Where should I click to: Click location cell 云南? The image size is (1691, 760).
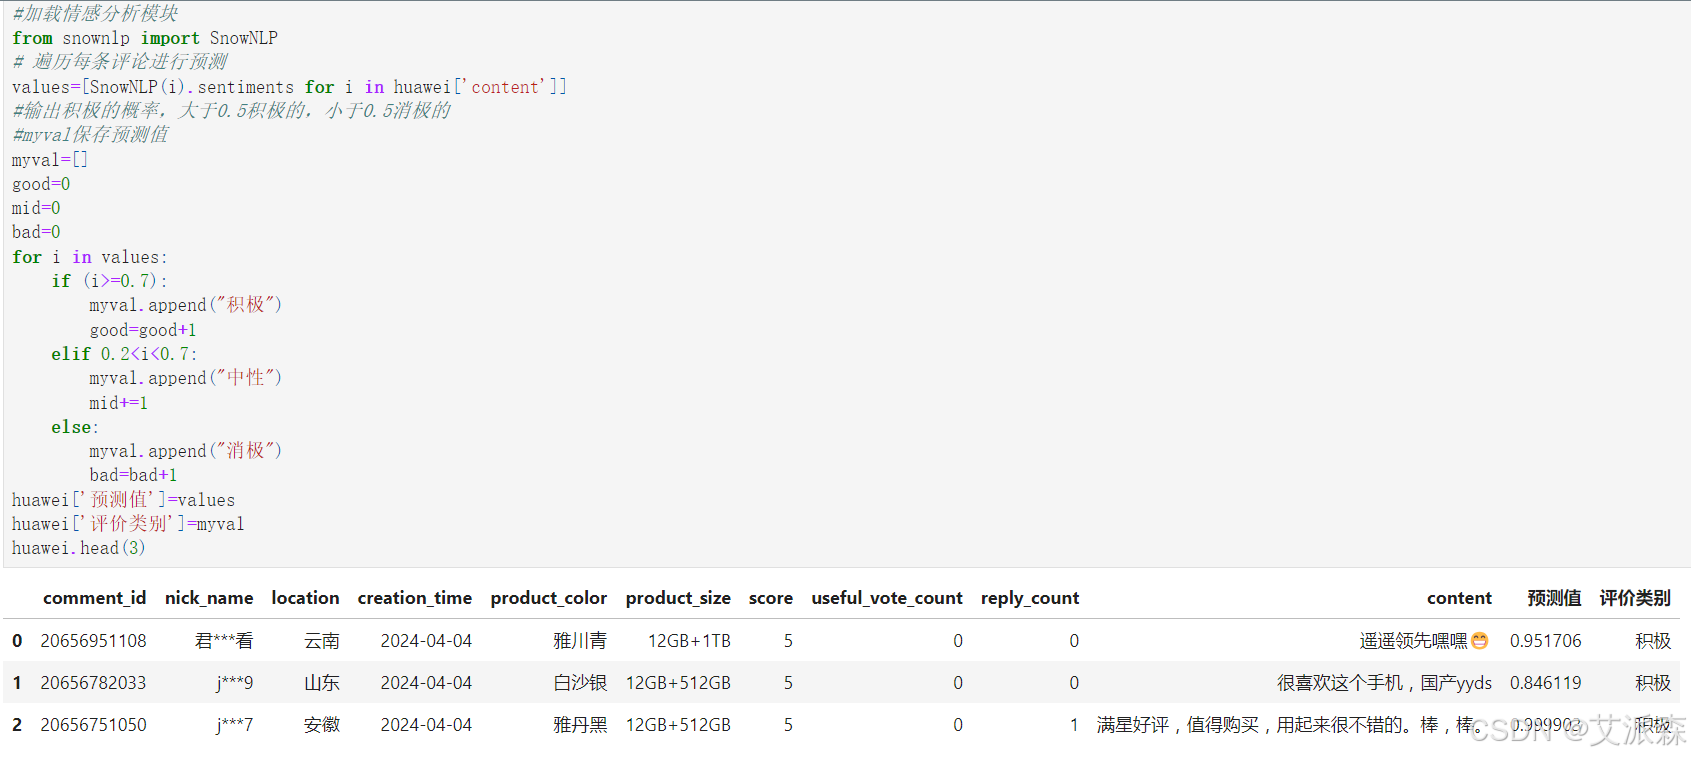pos(322,641)
